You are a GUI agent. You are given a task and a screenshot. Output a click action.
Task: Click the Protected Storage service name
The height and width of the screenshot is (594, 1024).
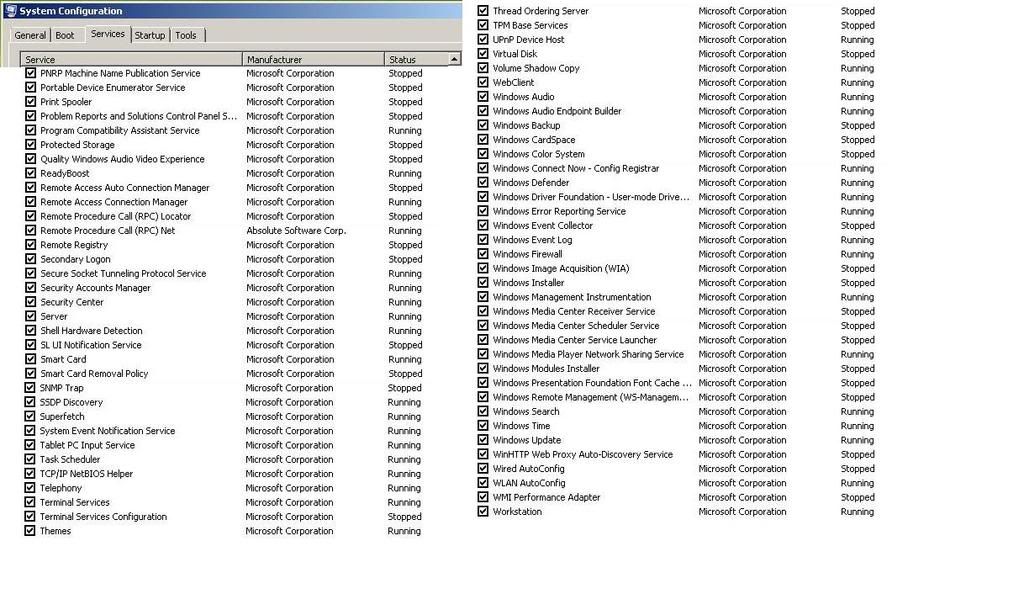77,145
